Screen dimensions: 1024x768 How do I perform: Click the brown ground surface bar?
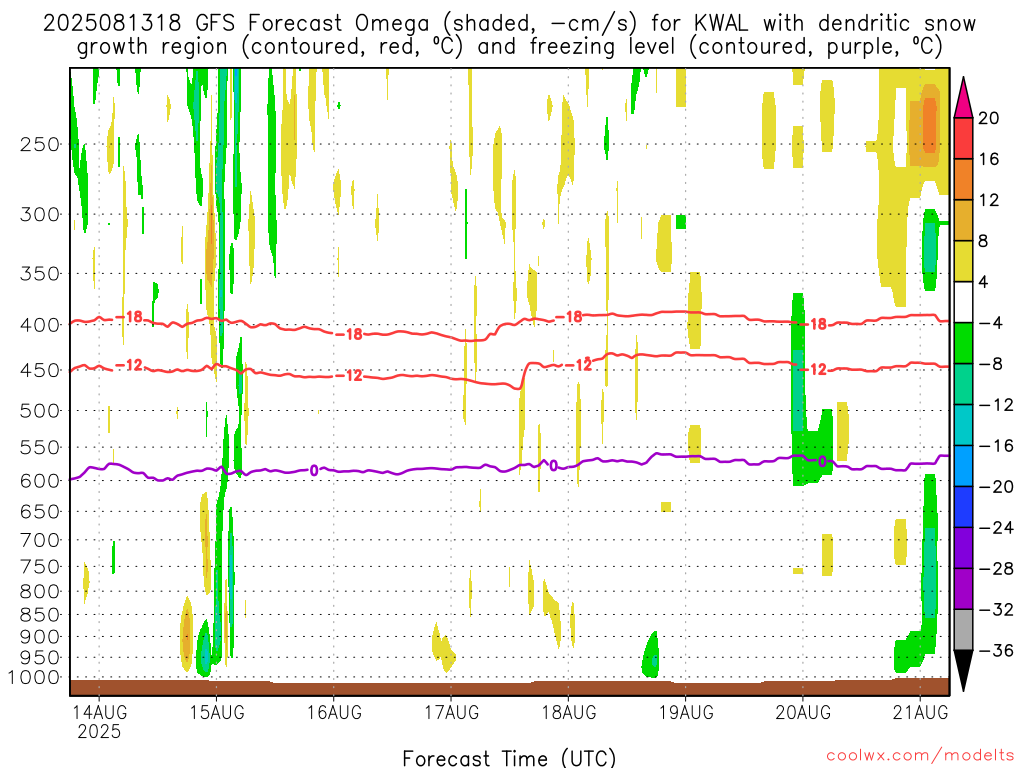click(x=509, y=687)
